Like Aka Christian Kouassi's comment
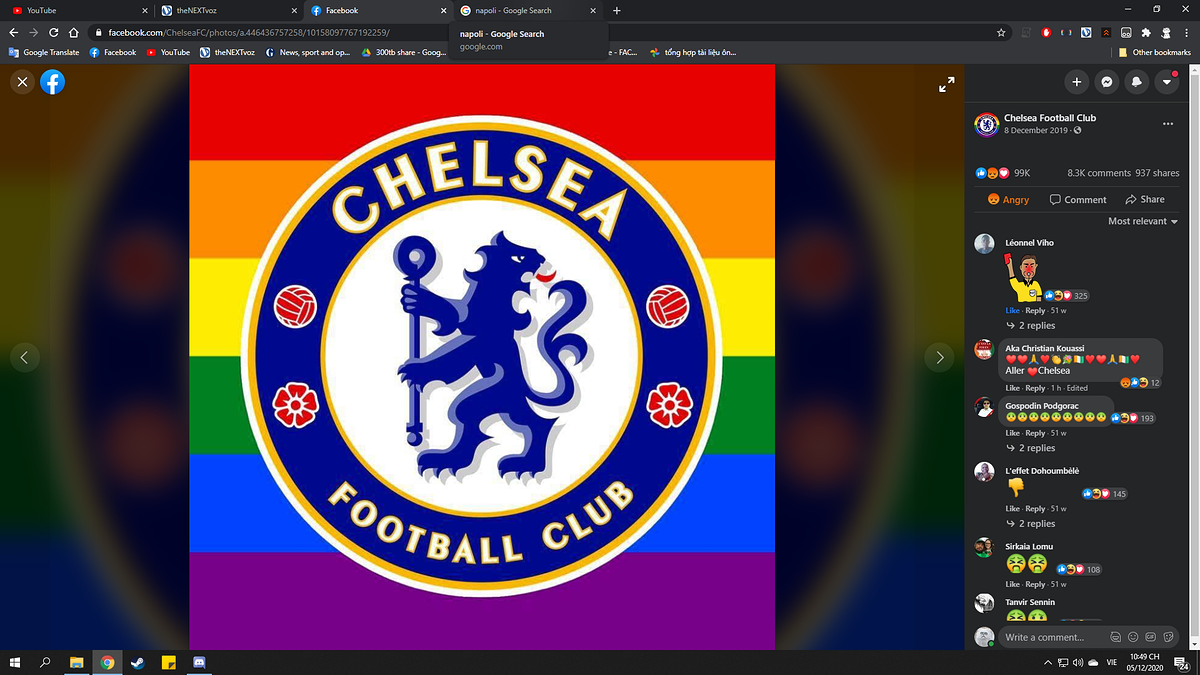 [x=1012, y=388]
